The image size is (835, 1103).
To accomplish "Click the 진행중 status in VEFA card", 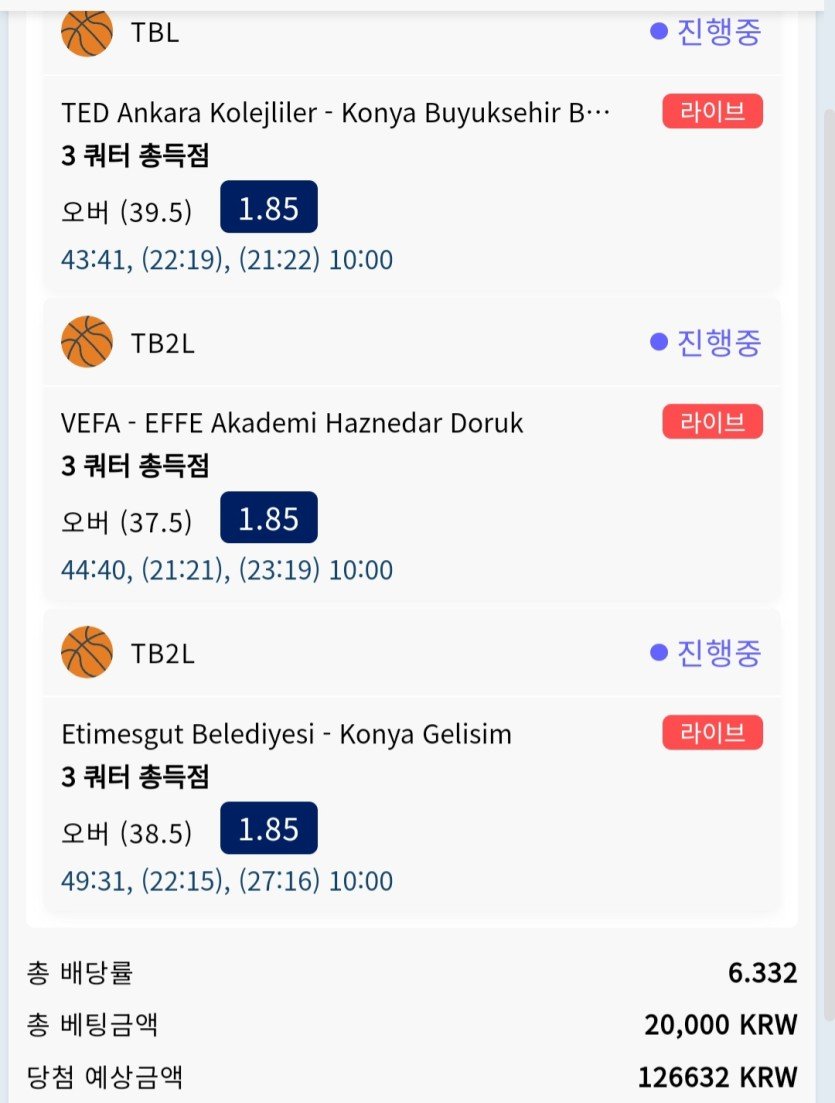I will (x=706, y=342).
